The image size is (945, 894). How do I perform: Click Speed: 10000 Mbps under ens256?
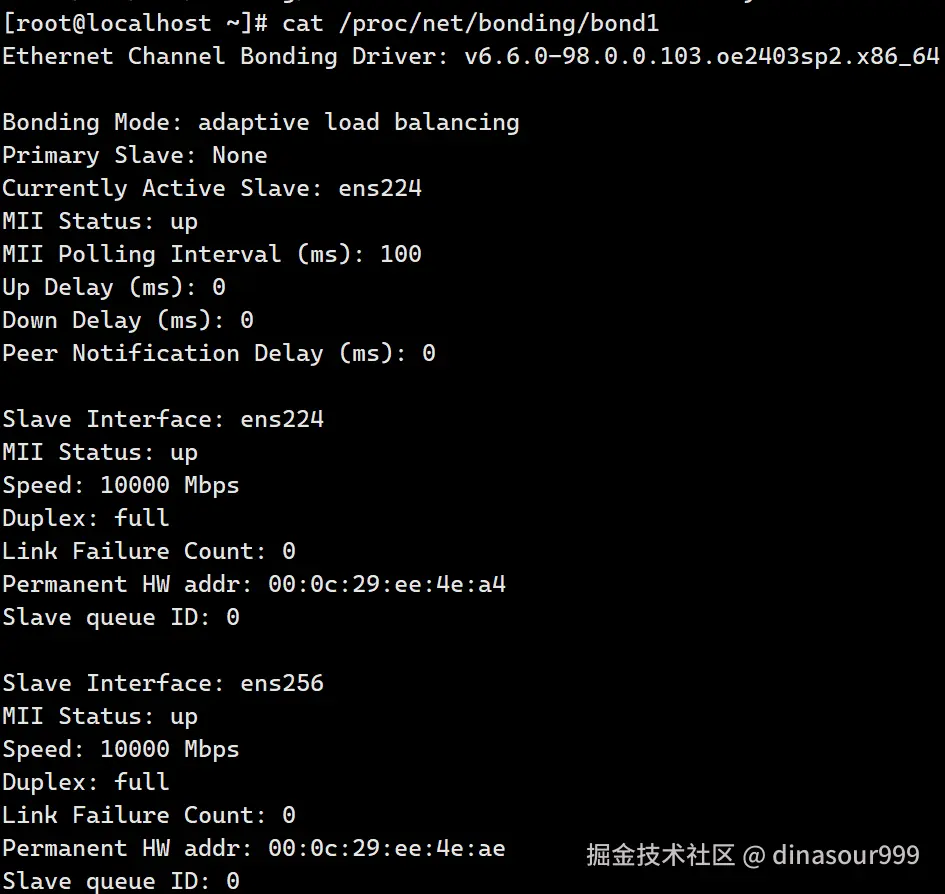pos(120,749)
